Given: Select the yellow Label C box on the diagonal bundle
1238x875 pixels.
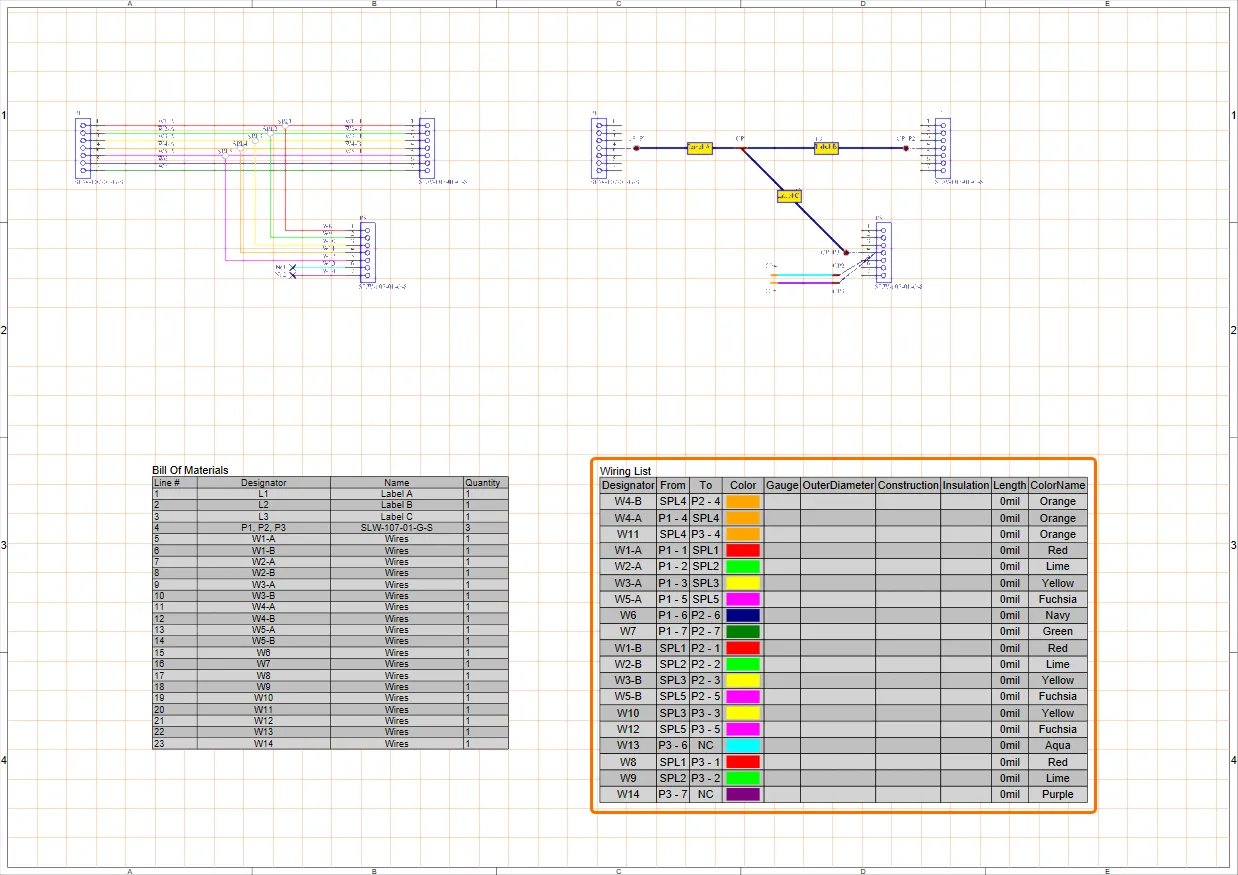Looking at the screenshot, I should click(788, 196).
